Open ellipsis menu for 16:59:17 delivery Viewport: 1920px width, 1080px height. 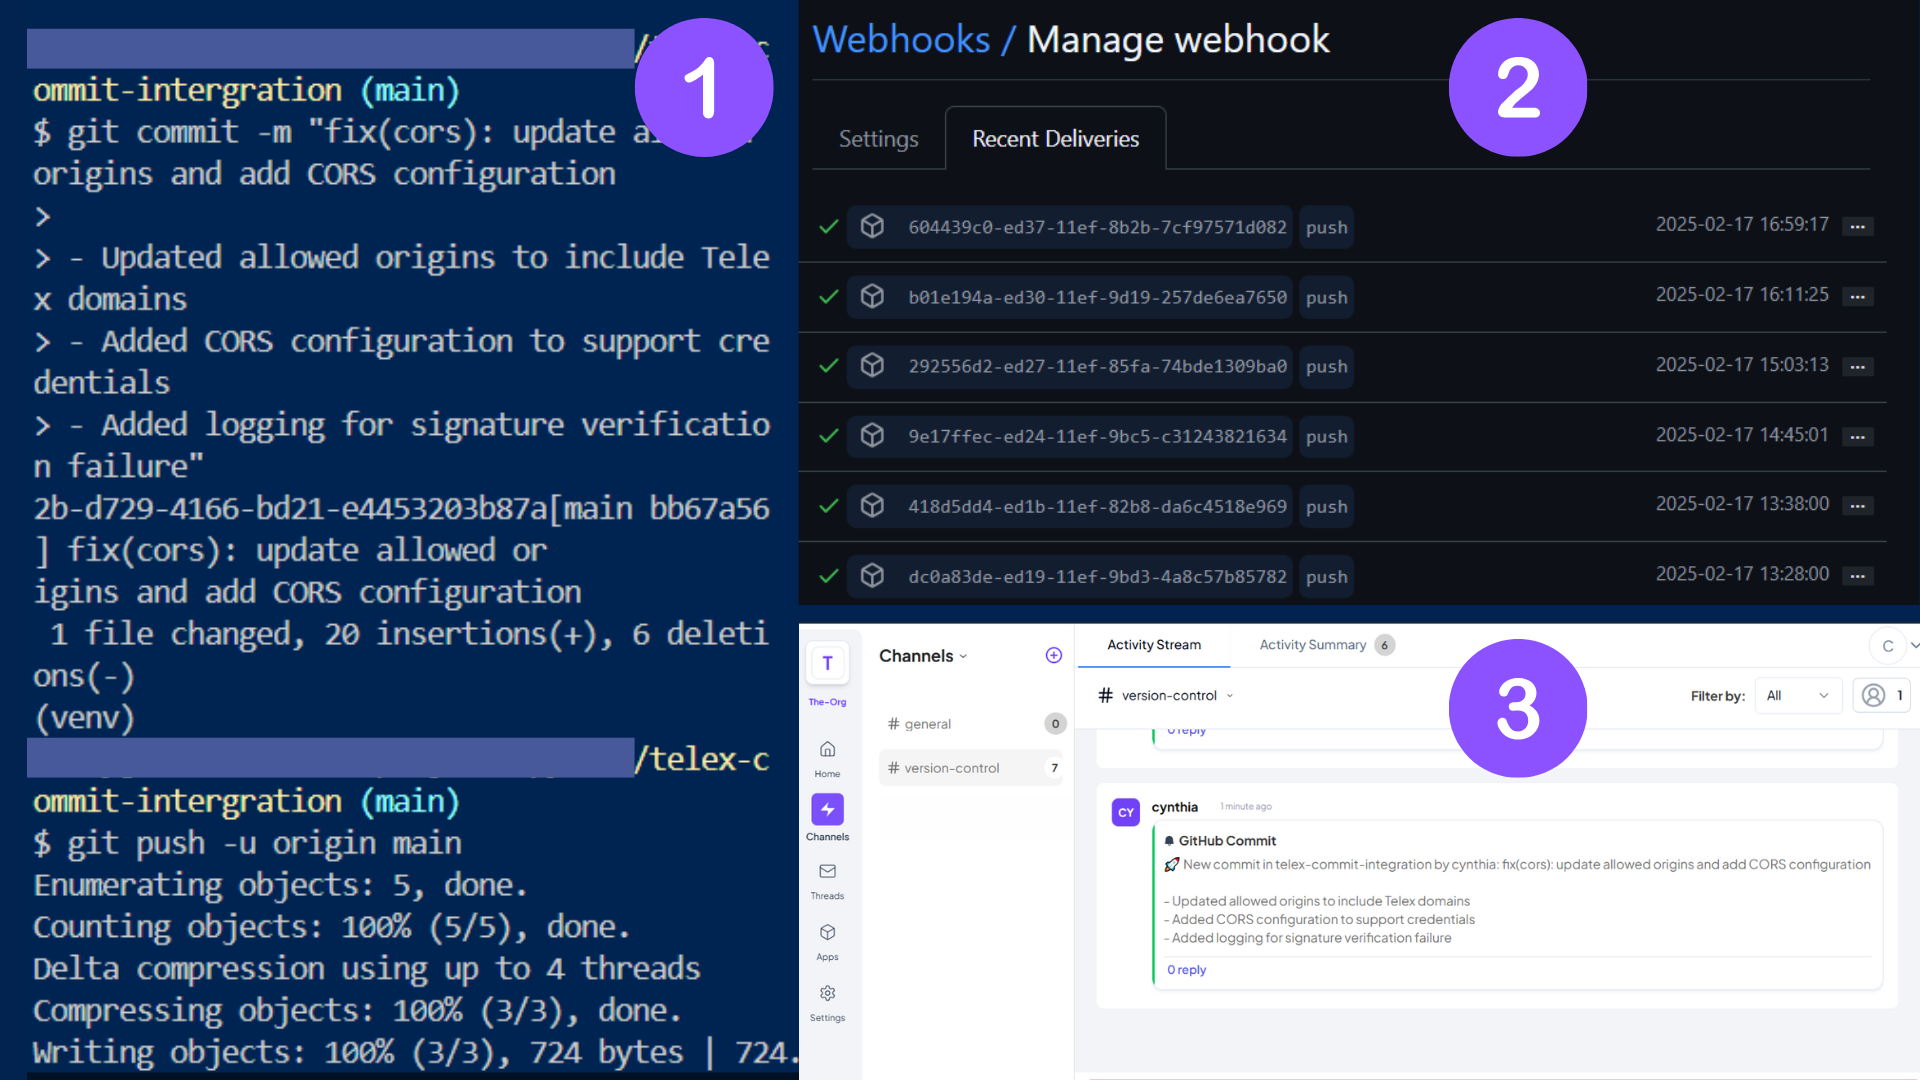[x=1857, y=227]
